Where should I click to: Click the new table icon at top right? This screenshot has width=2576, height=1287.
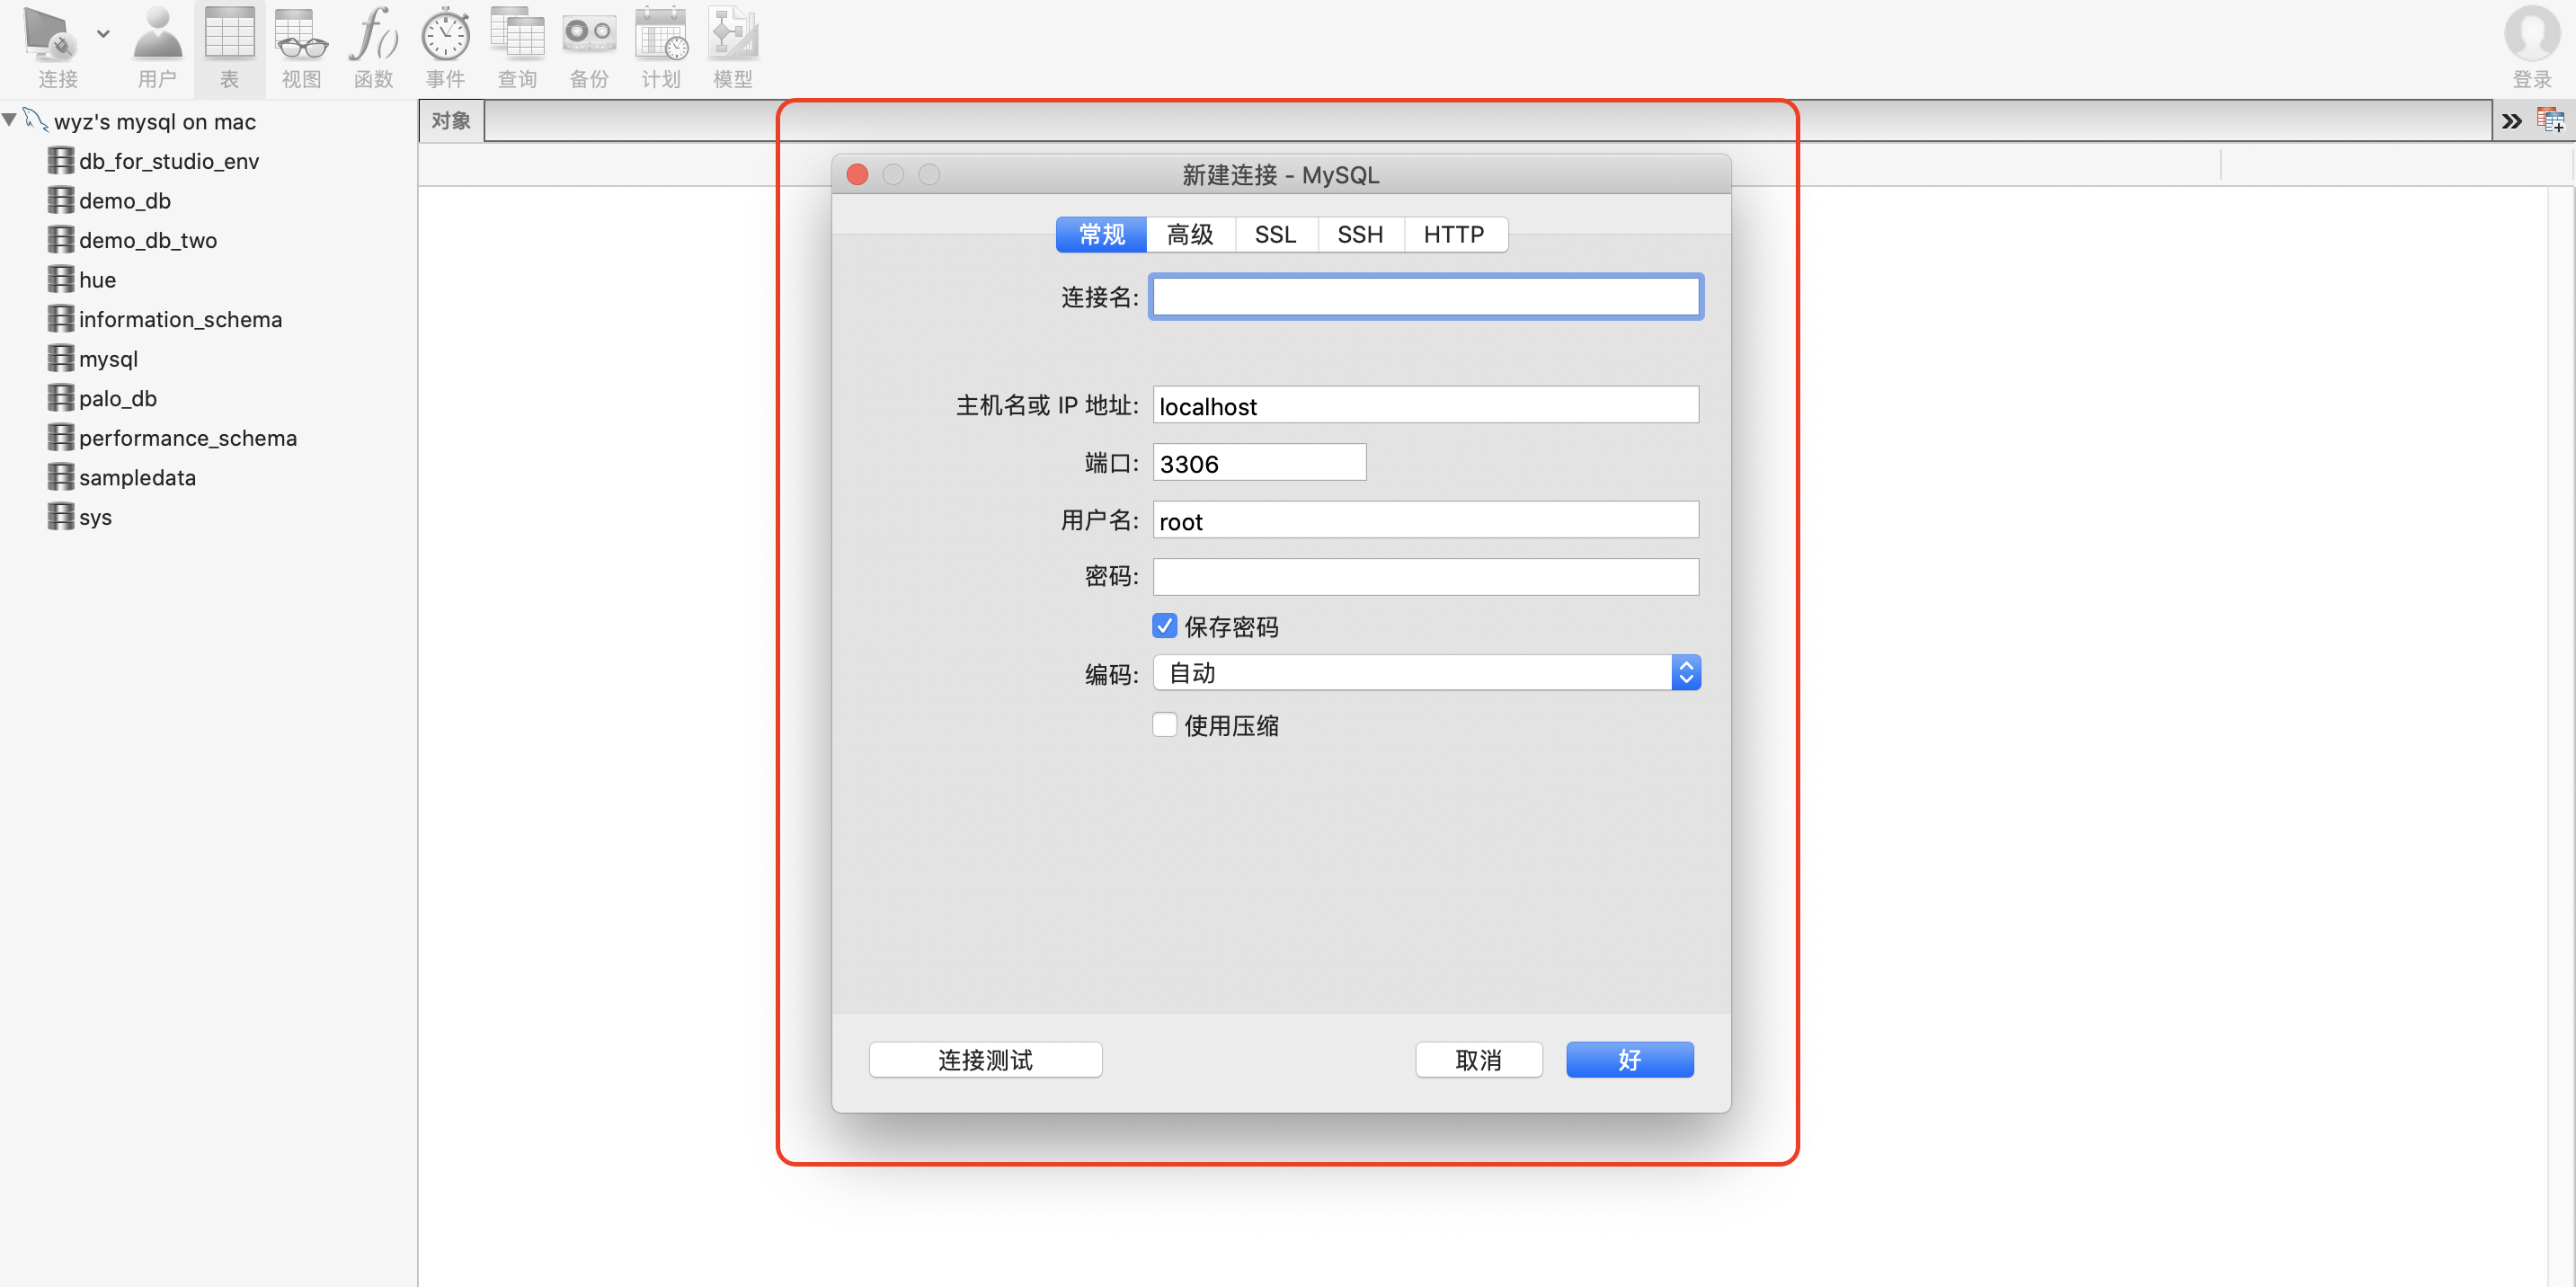click(x=2551, y=121)
